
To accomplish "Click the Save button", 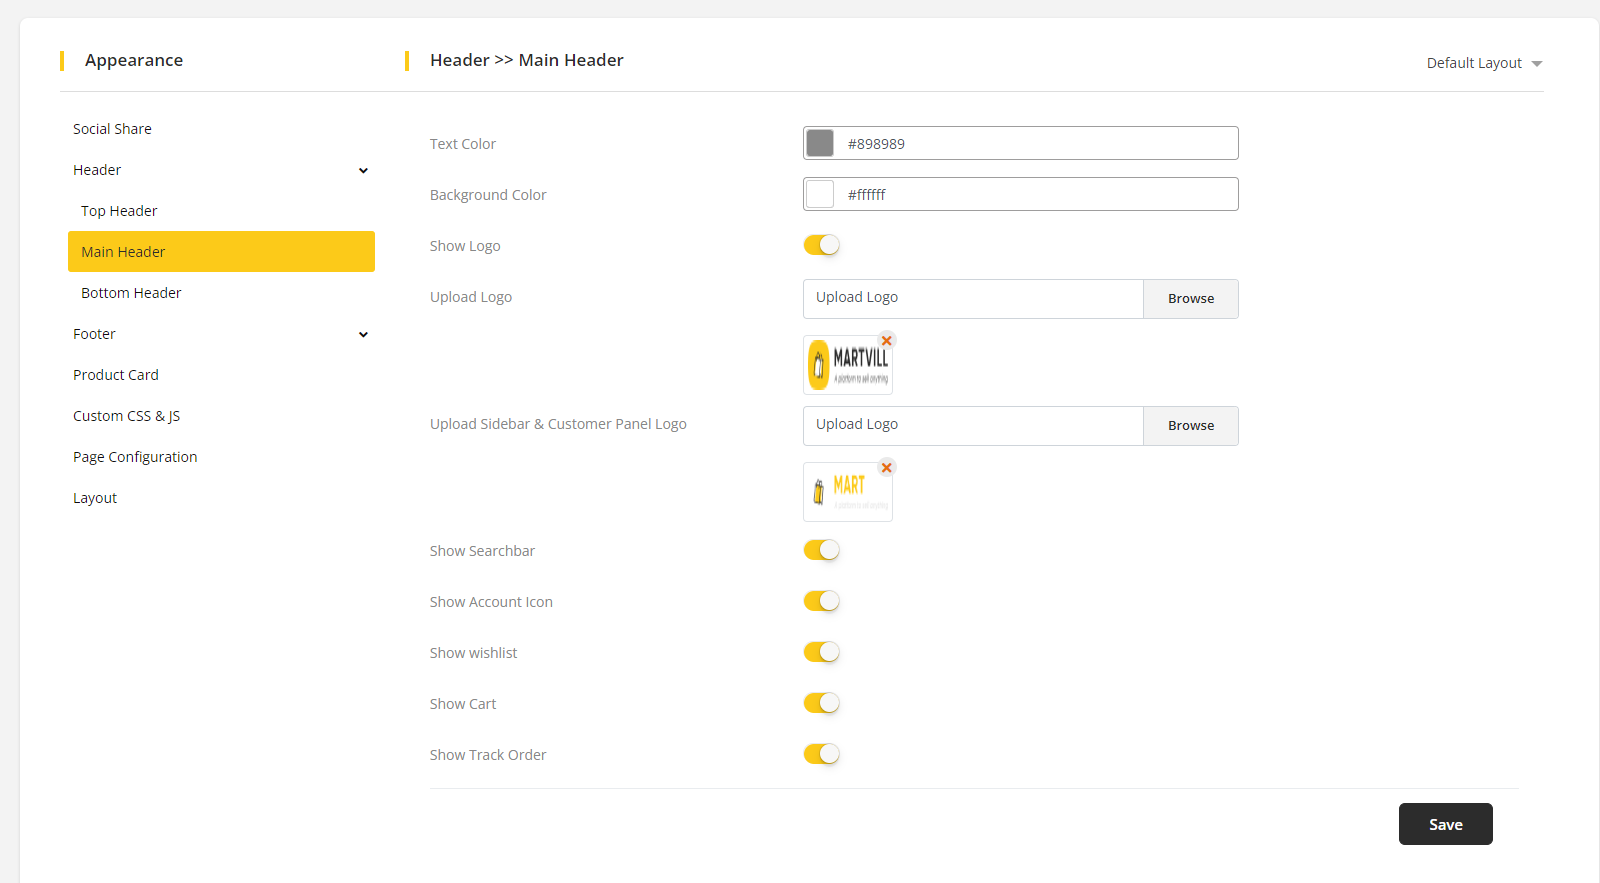I will pos(1445,824).
